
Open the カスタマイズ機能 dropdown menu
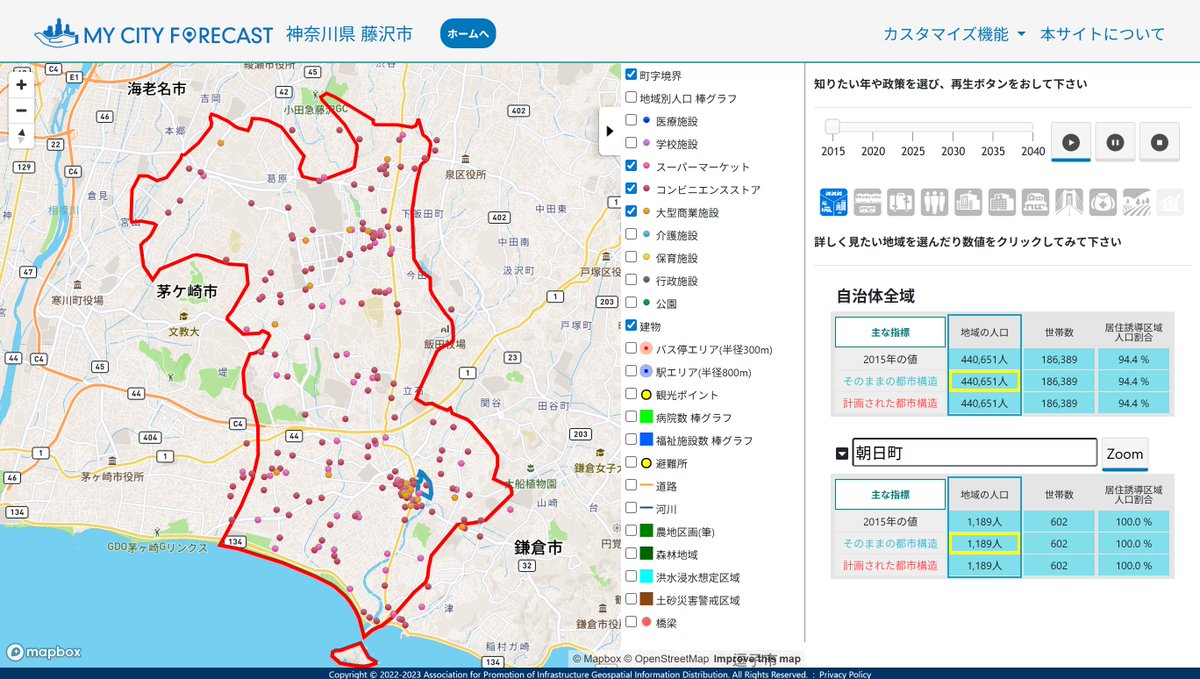tap(954, 33)
